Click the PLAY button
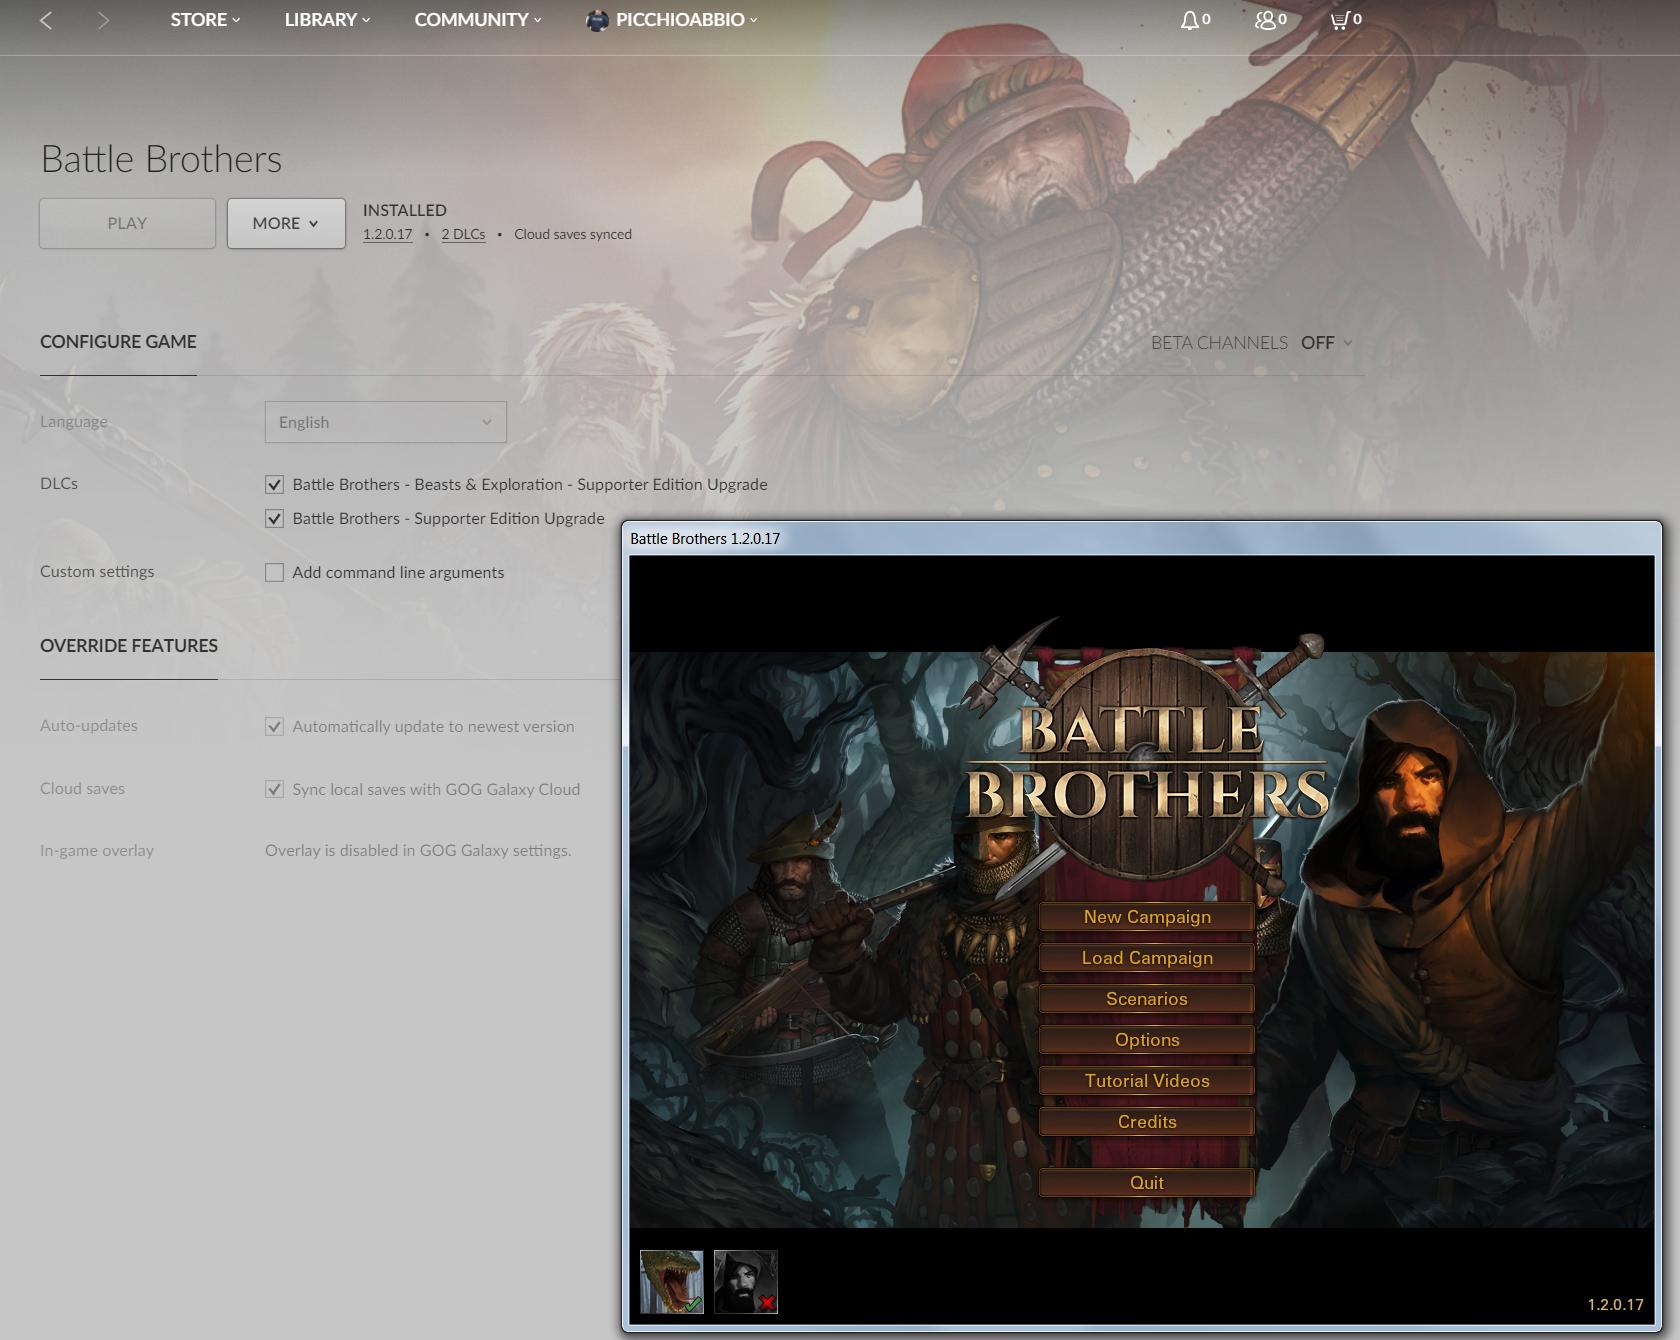This screenshot has height=1340, width=1680. point(127,223)
